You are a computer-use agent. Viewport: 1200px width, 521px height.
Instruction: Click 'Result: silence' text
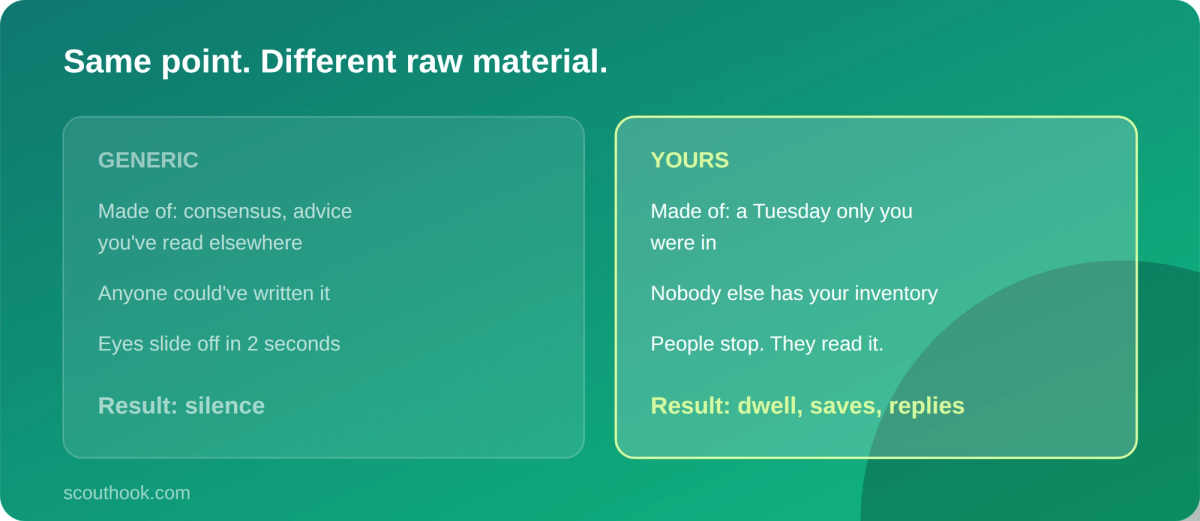(x=181, y=405)
